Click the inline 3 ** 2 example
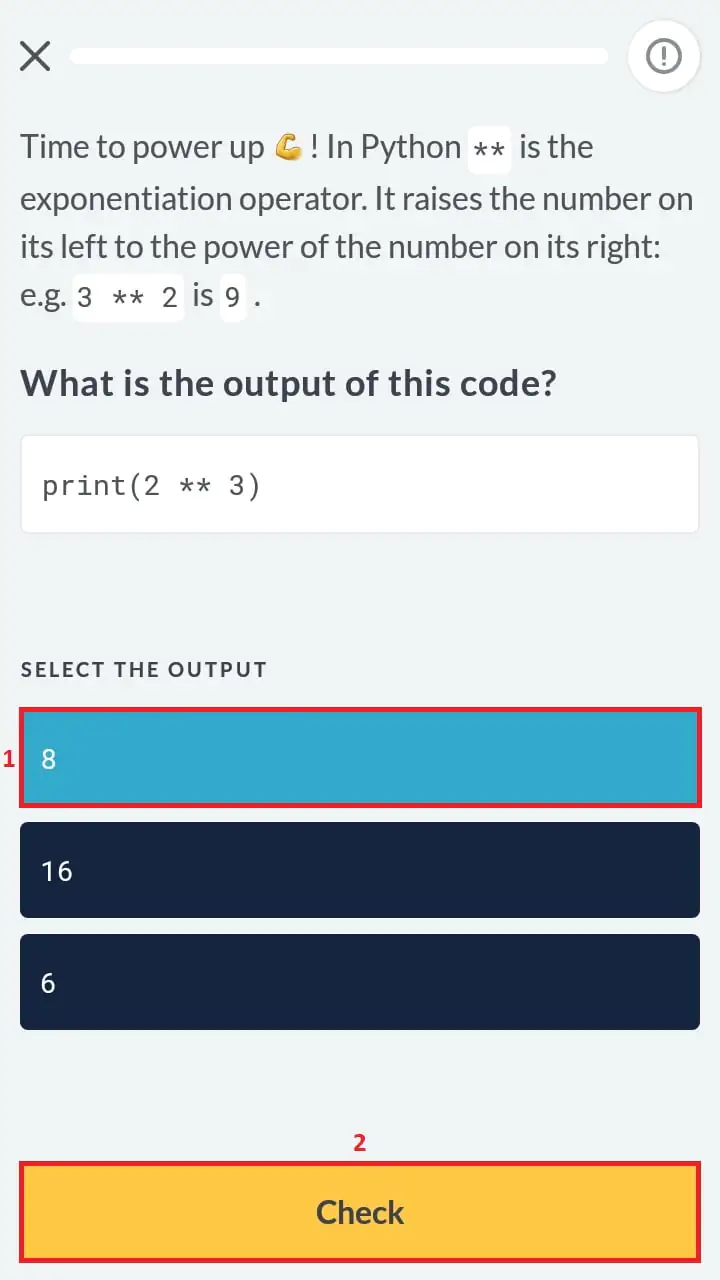Viewport: 720px width, 1280px height. [x=127, y=299]
